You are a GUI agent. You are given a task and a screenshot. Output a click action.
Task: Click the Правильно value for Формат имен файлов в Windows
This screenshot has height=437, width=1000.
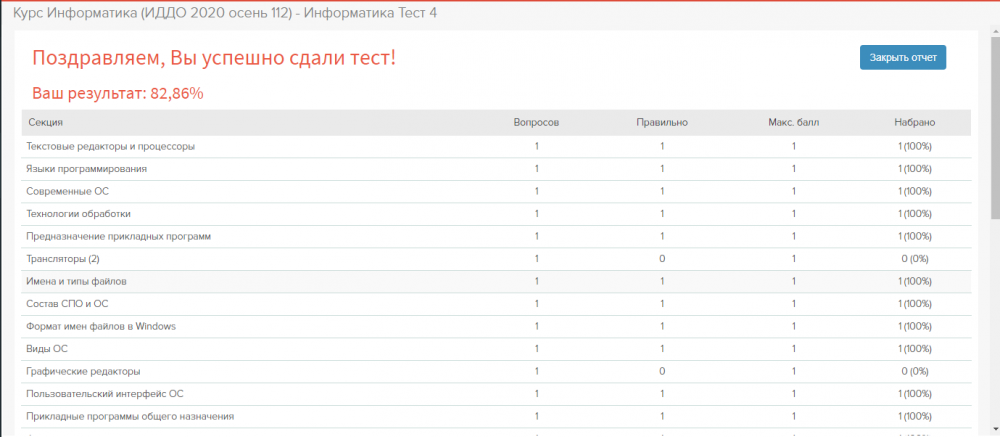662,327
